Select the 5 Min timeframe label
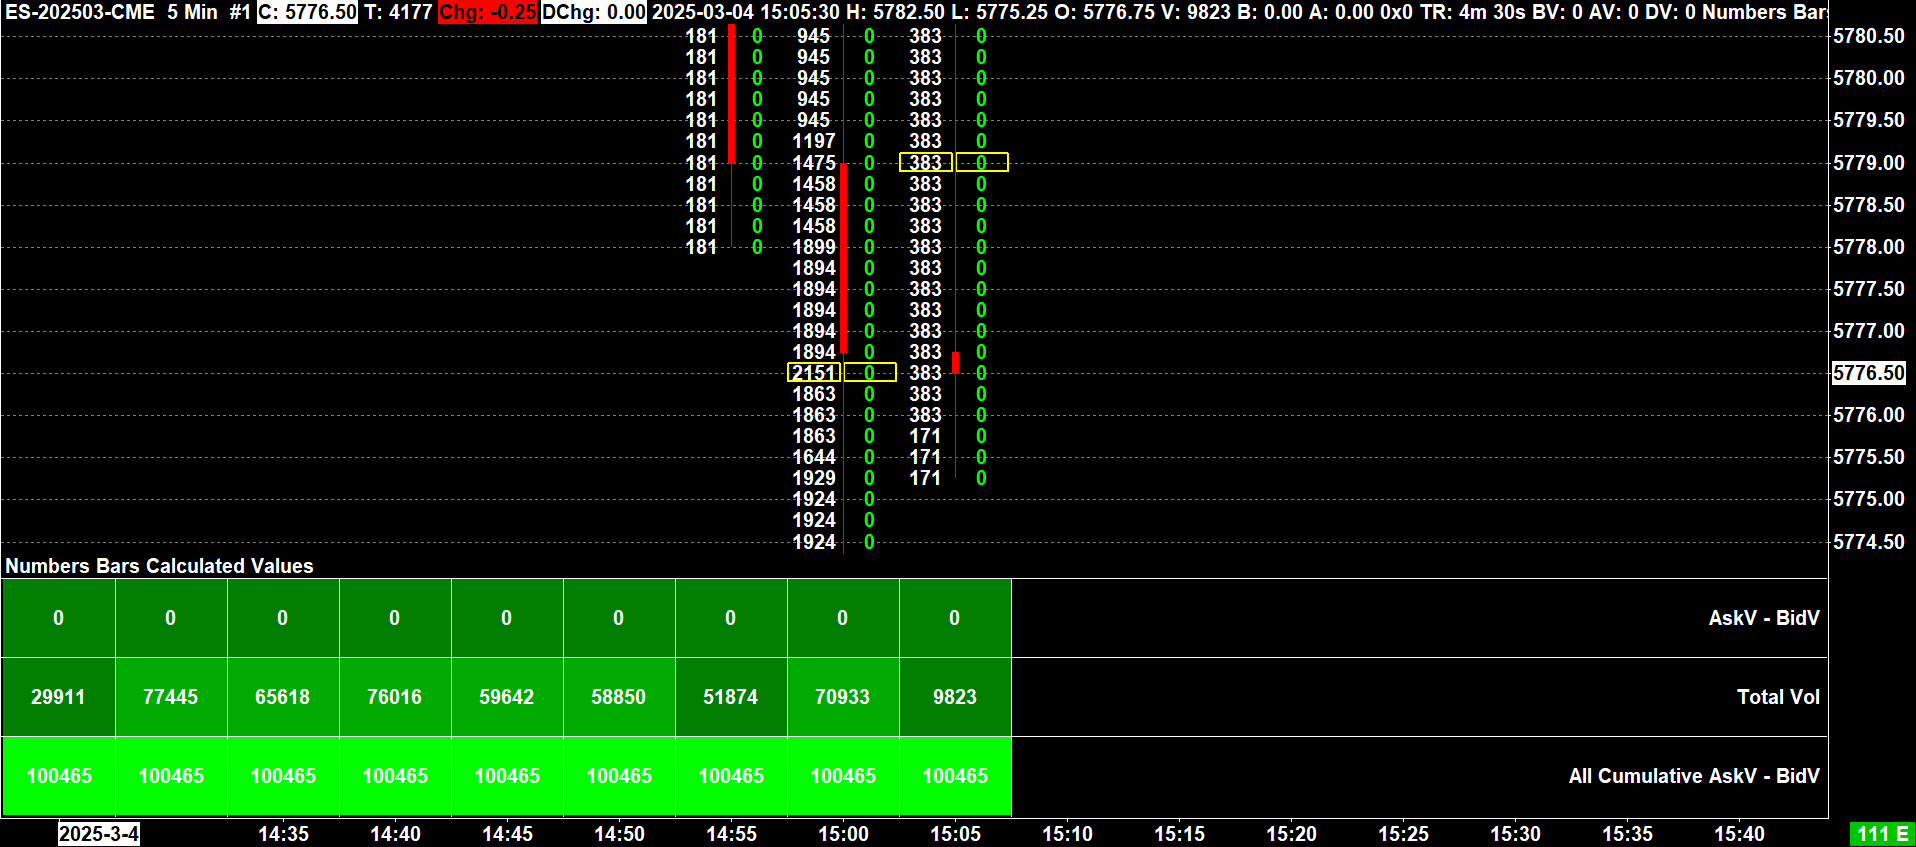The width and height of the screenshot is (1916, 847). pyautogui.click(x=192, y=12)
